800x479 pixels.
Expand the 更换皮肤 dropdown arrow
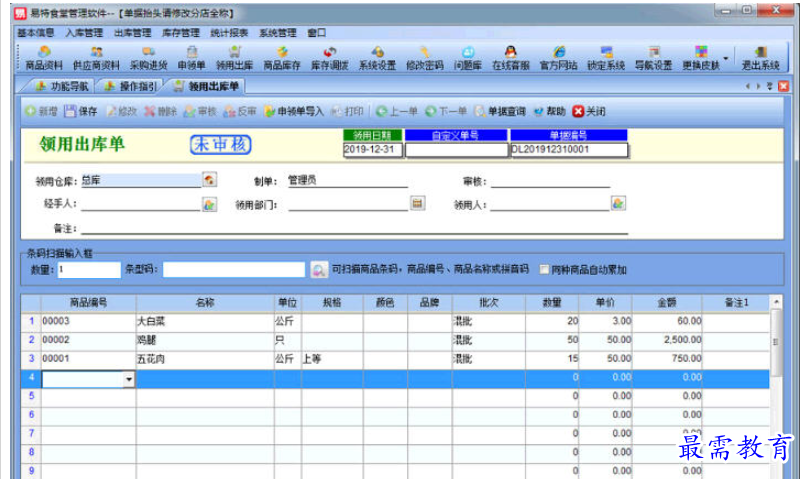[x=727, y=55]
